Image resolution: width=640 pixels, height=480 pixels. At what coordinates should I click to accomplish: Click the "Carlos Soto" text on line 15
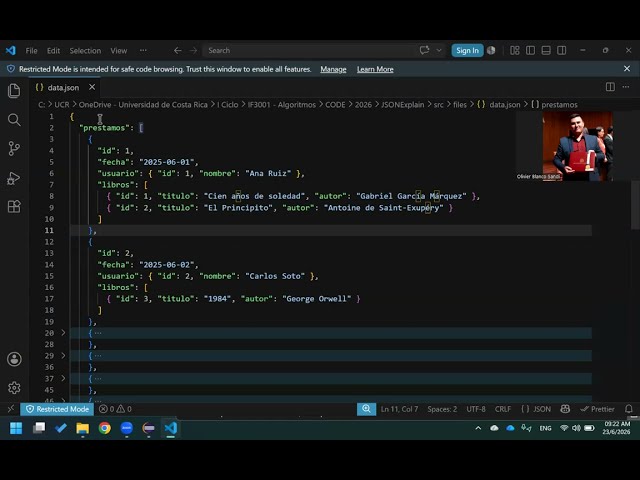[x=275, y=276]
